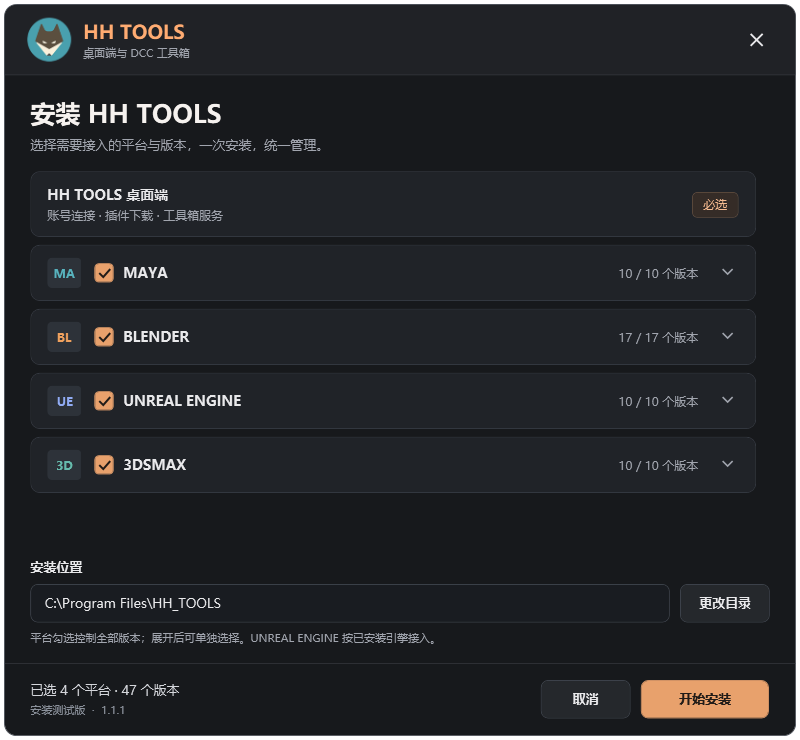Click the 必选 required badge
The image size is (800, 740).
715,205
